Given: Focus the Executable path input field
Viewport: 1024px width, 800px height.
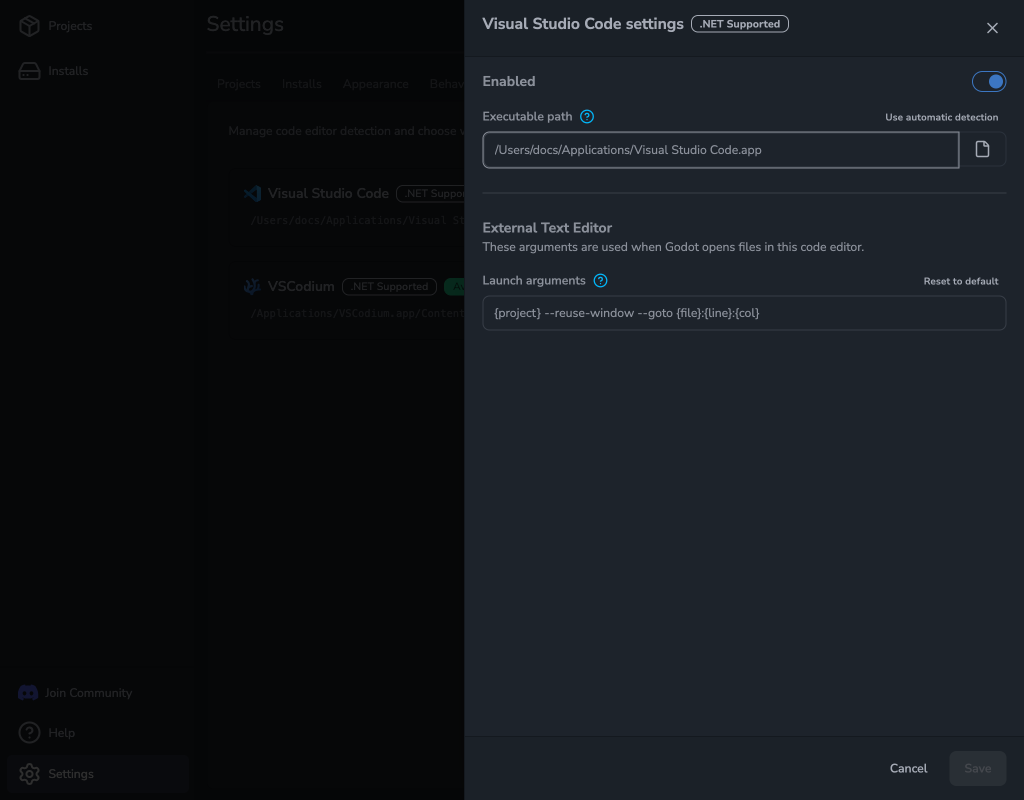Looking at the screenshot, I should [x=720, y=150].
